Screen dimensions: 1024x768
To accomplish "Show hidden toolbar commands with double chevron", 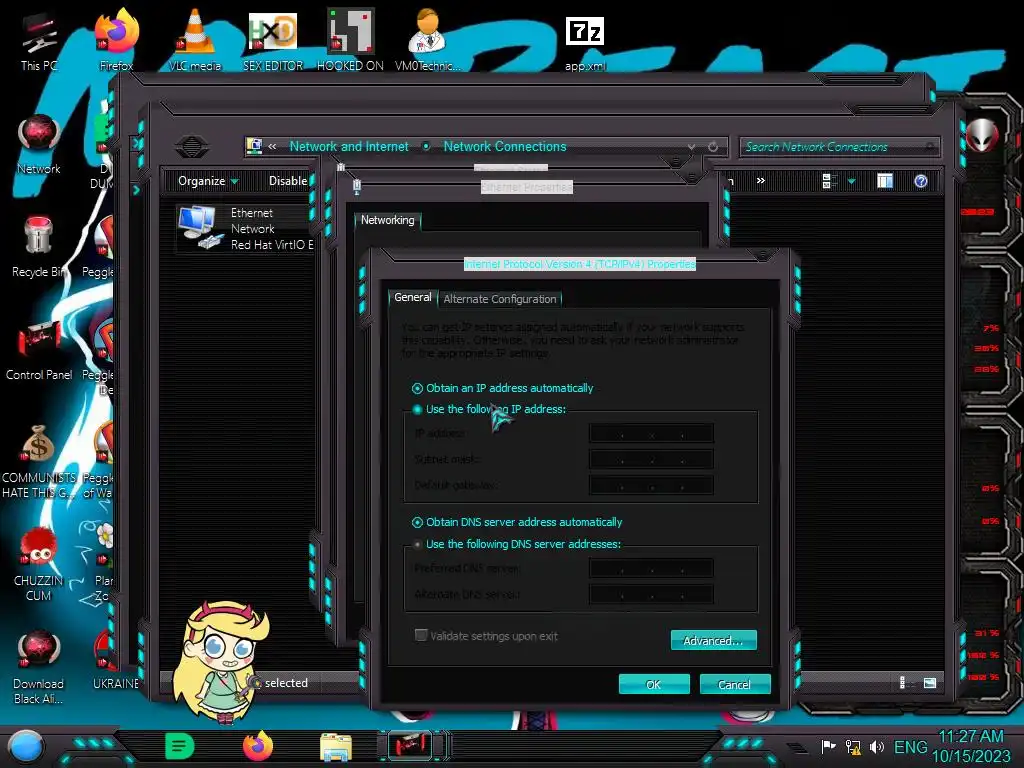I will pos(761,180).
